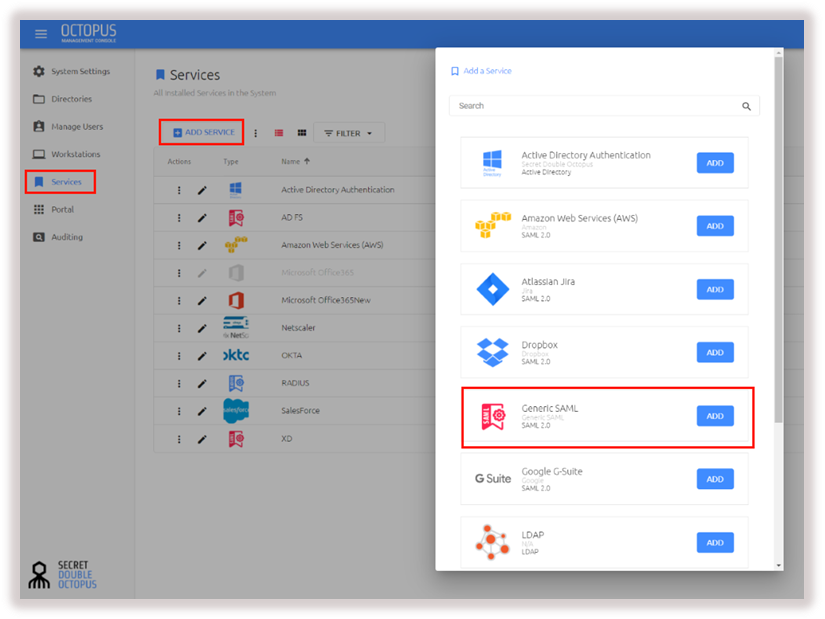This screenshot has width=825, height=619.
Task: Edit the Microsoft Office365New service
Action: coord(202,301)
